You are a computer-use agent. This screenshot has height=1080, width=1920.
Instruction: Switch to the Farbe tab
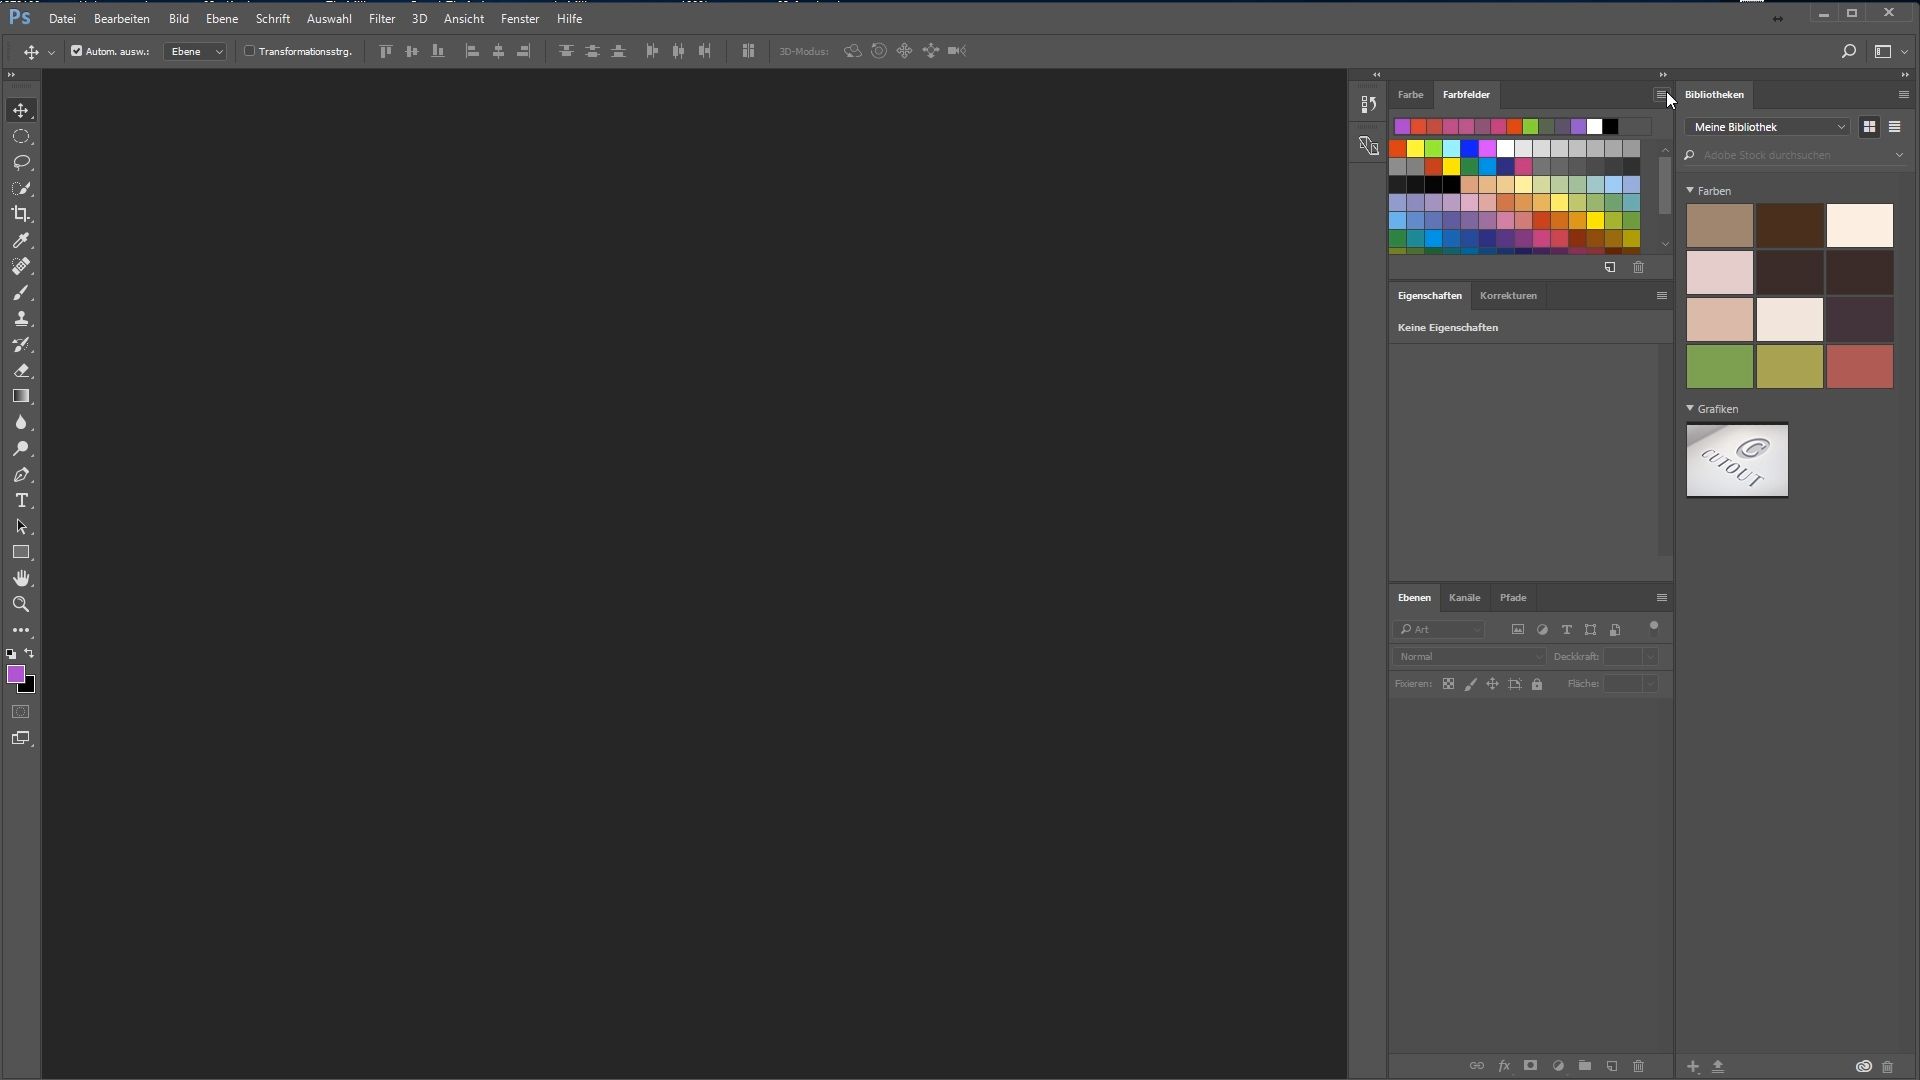pyautogui.click(x=1410, y=95)
